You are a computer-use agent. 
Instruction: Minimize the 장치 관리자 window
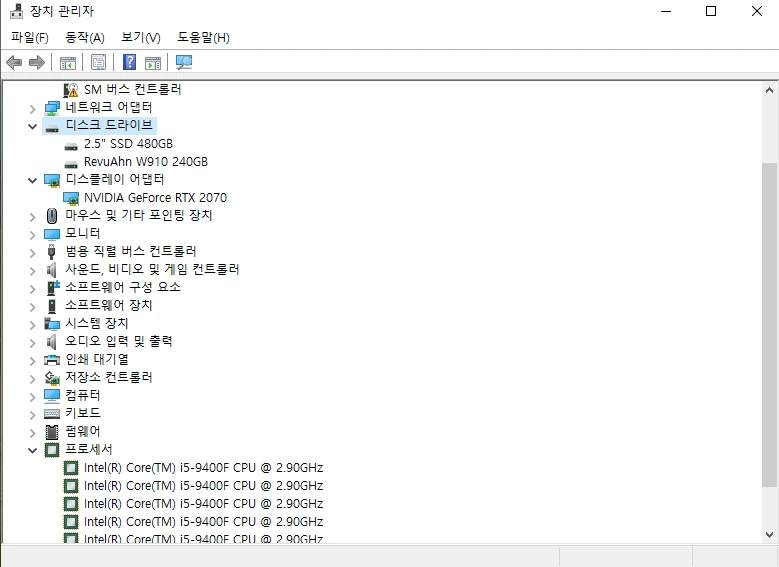coord(666,11)
